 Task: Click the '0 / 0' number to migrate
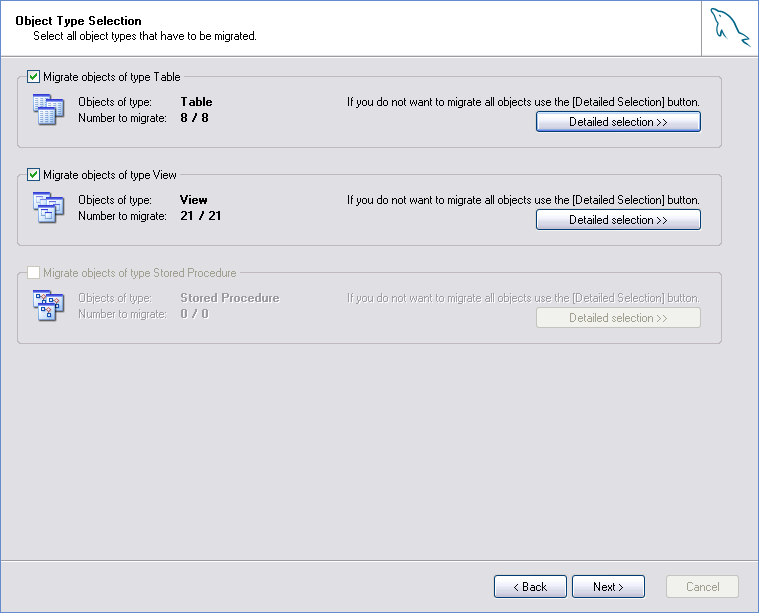coord(195,314)
